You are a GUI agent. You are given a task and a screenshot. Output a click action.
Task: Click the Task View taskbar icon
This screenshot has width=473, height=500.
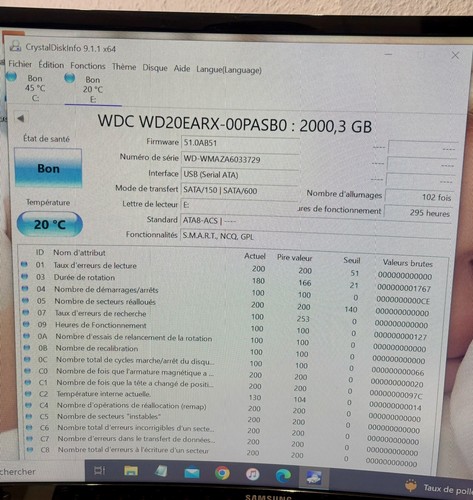[x=99, y=470]
